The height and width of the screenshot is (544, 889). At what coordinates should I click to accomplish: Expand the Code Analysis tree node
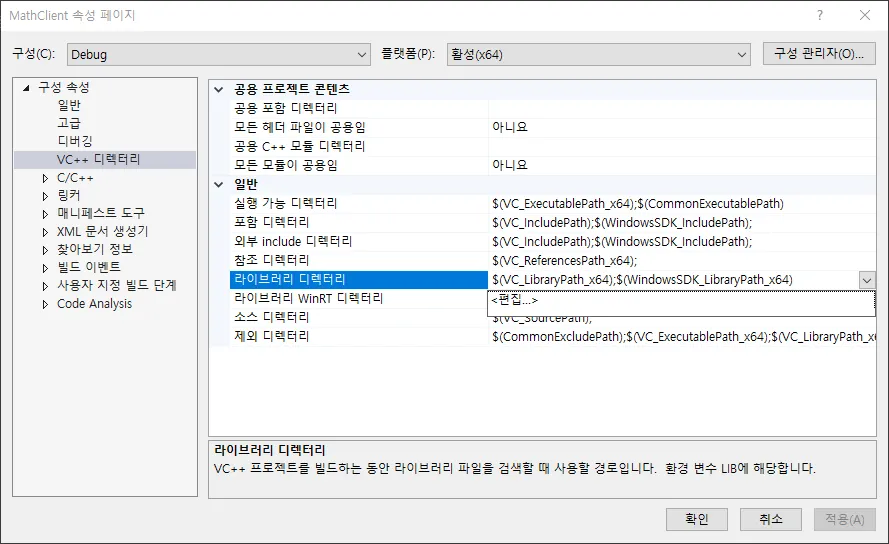[x=45, y=304]
